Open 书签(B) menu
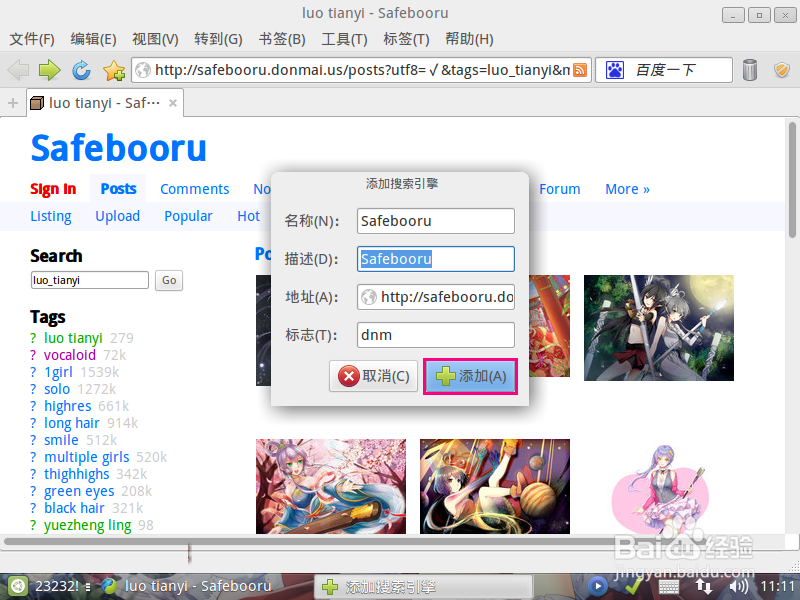This screenshot has width=800, height=600. pos(282,39)
